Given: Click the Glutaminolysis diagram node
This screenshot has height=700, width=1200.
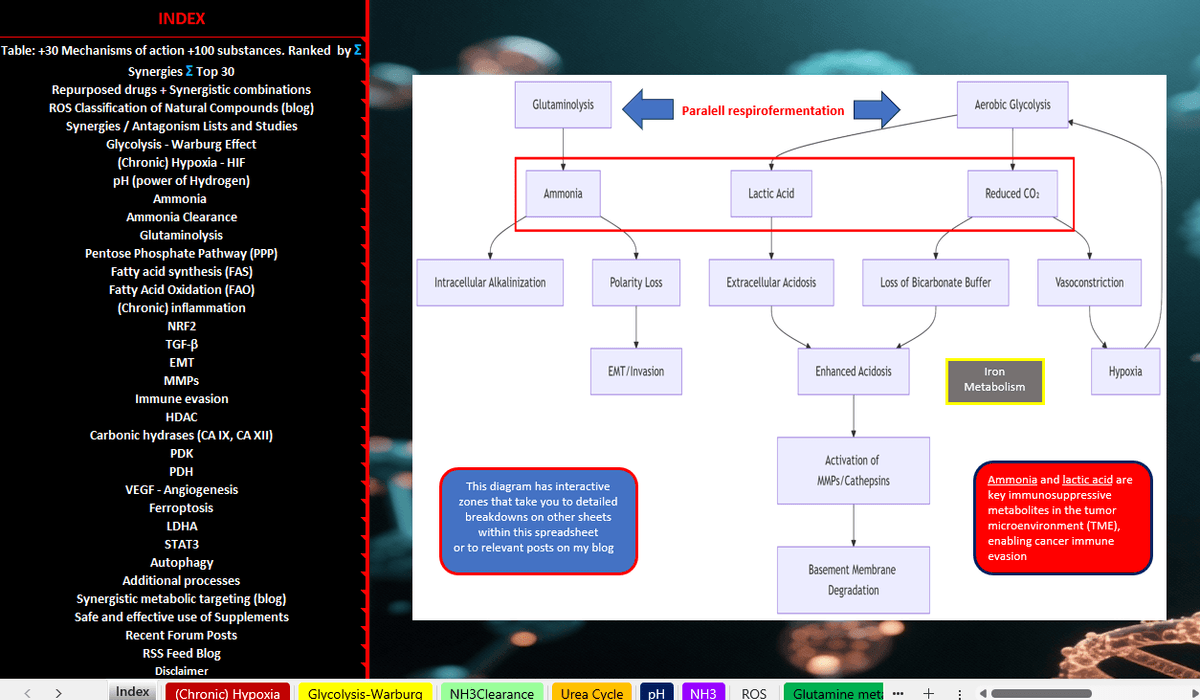Looking at the screenshot, I should point(563,104).
